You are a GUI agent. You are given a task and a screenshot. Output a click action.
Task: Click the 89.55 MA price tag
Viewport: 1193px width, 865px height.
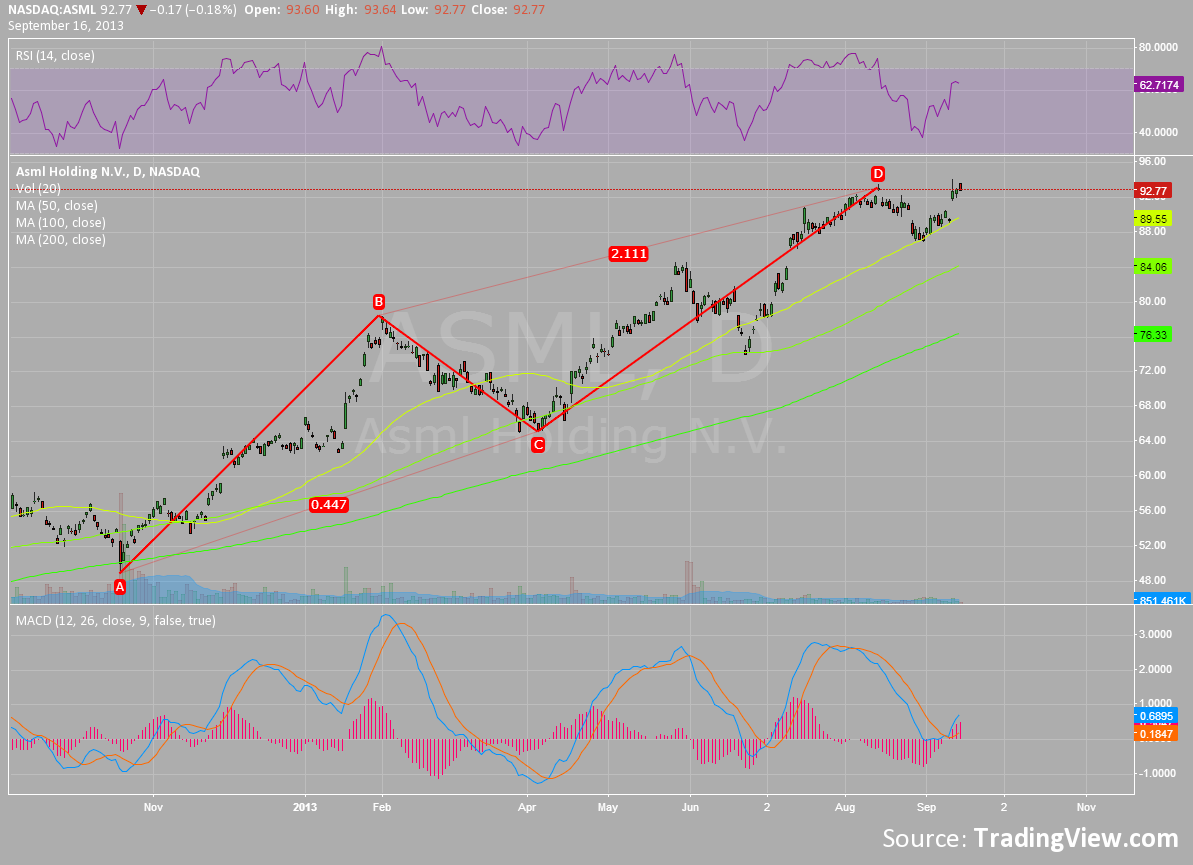[x=1153, y=219]
